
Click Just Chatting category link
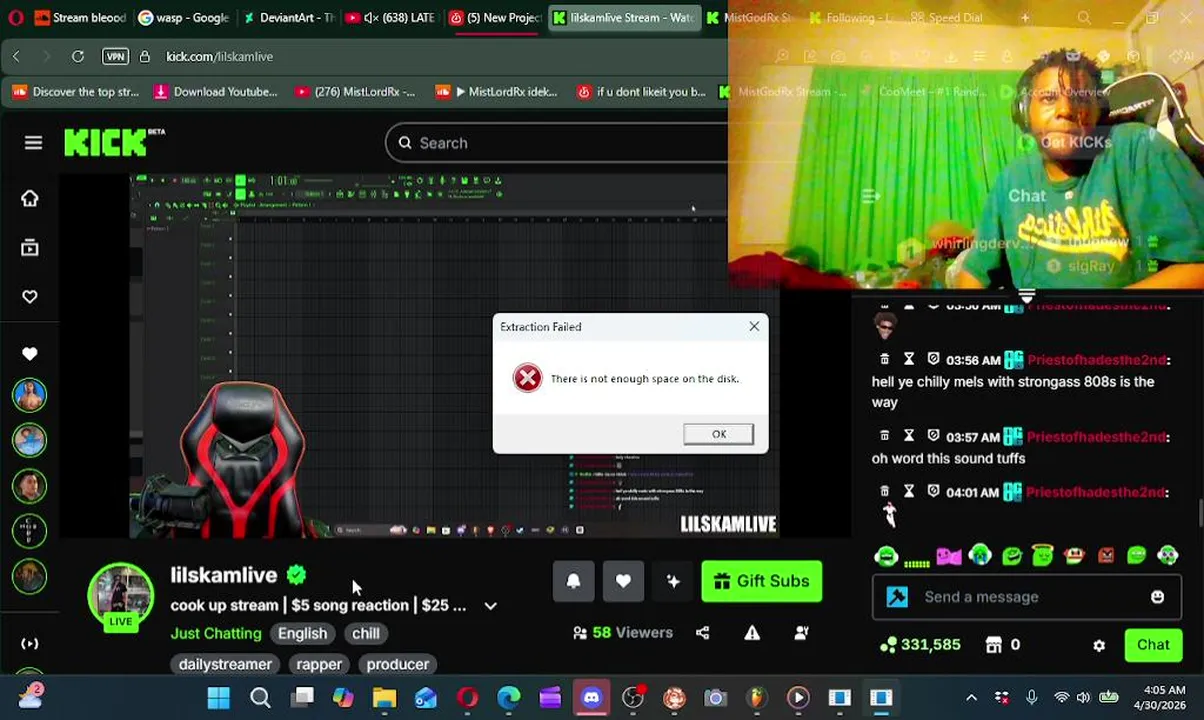(x=216, y=633)
